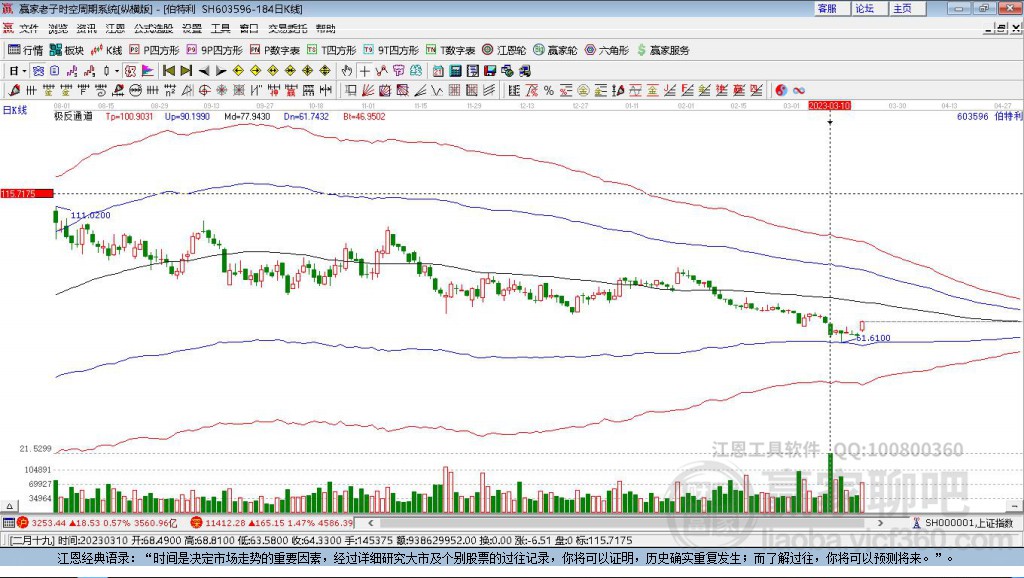Click the Up=90.1990 value
This screenshot has width=1024, height=578.
coord(187,116)
